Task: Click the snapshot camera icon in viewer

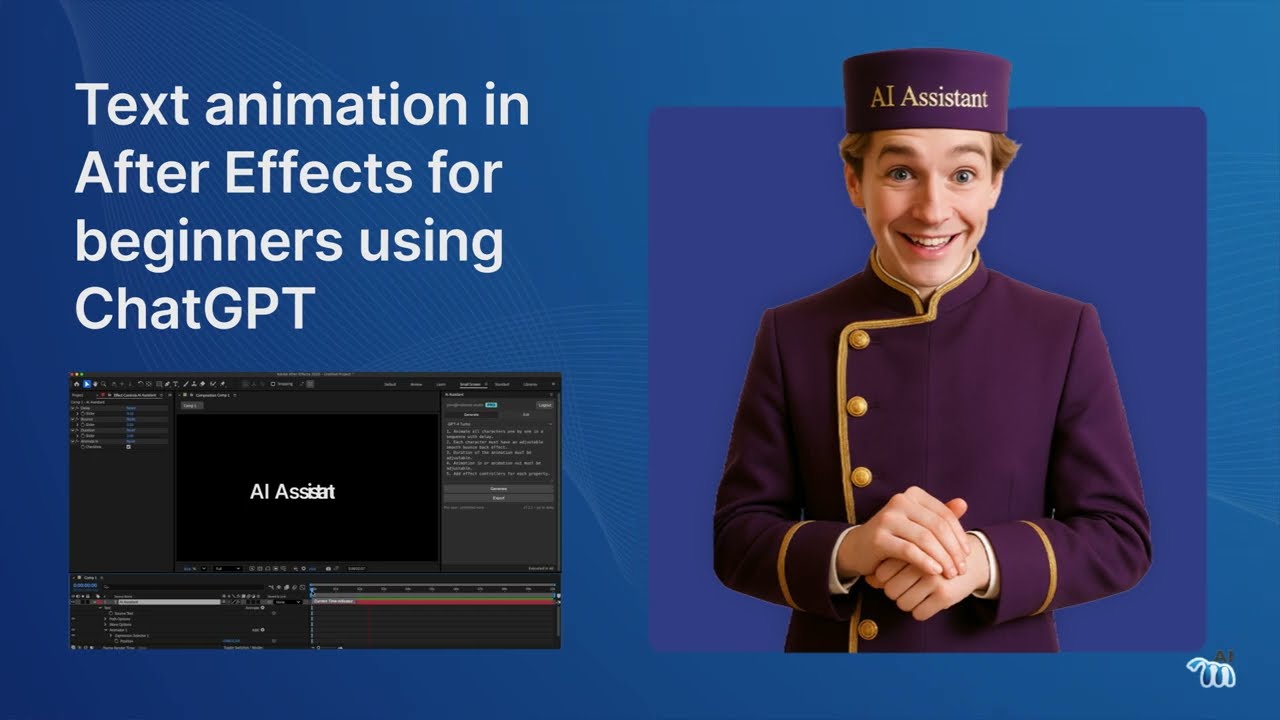Action: [x=328, y=568]
